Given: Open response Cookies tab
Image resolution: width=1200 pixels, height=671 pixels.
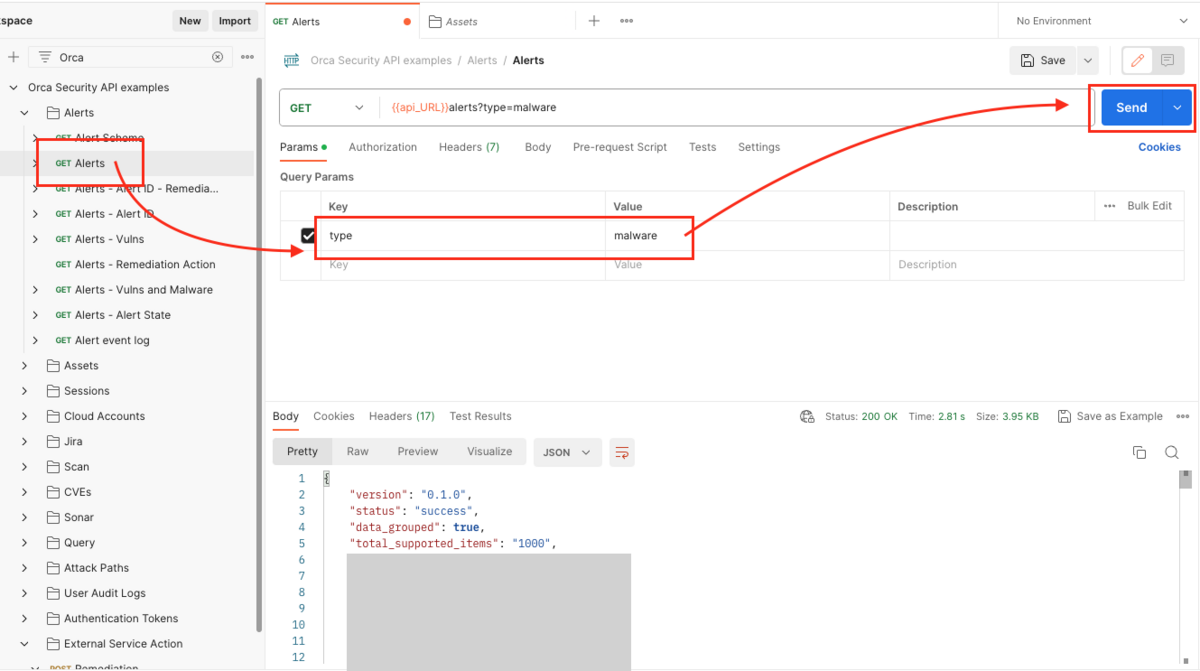Looking at the screenshot, I should coord(334,417).
